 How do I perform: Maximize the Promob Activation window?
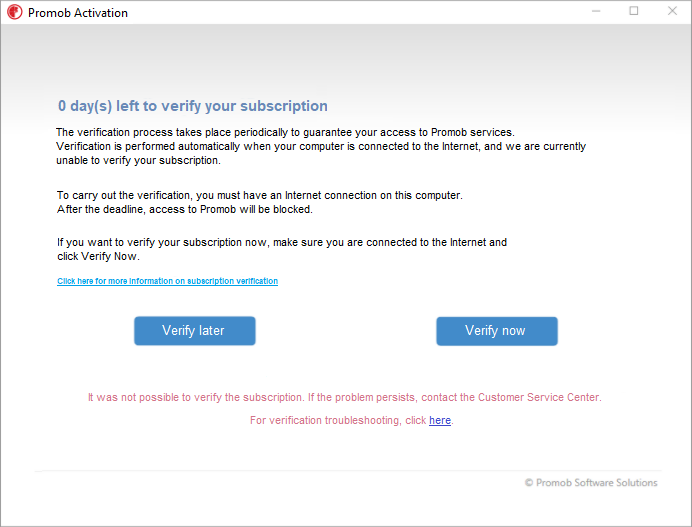(x=634, y=11)
